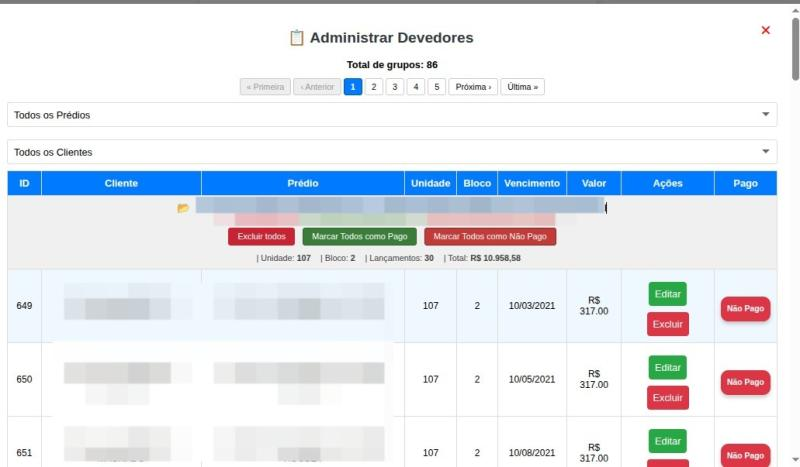Click the Total de grupos: 86 text
The height and width of the screenshot is (467, 800).
click(x=392, y=65)
